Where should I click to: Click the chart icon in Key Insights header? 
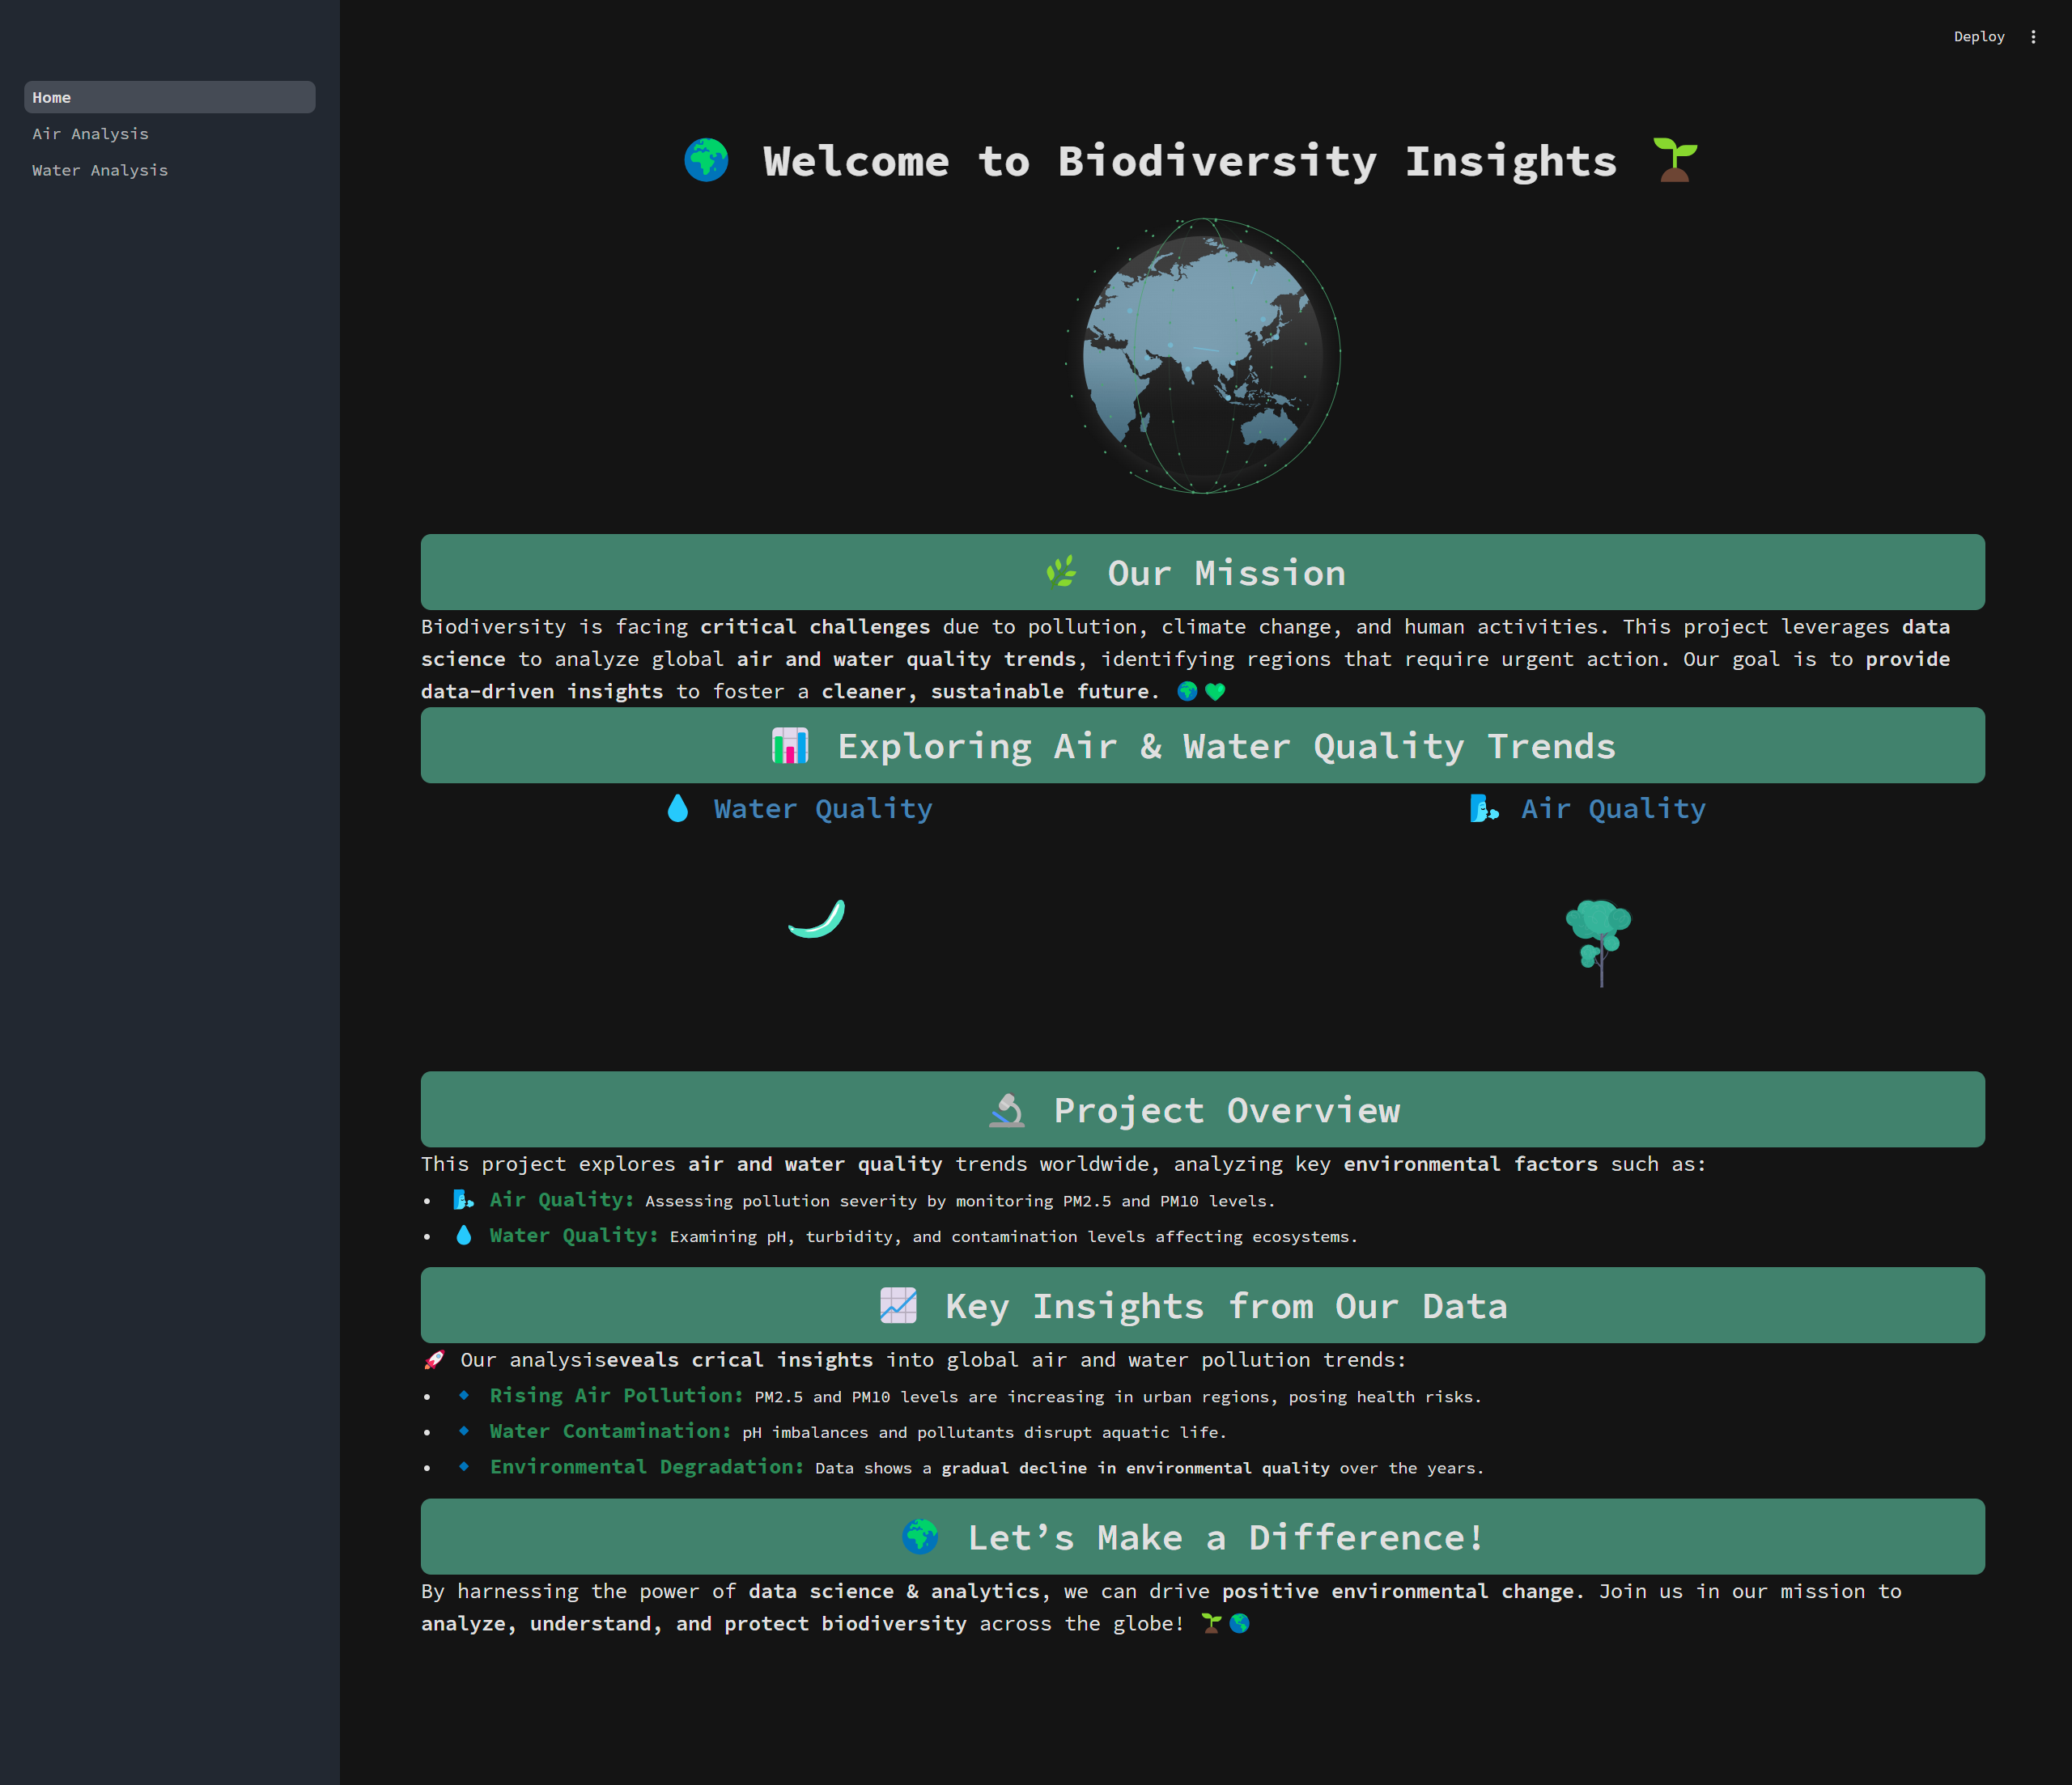pyautogui.click(x=898, y=1305)
